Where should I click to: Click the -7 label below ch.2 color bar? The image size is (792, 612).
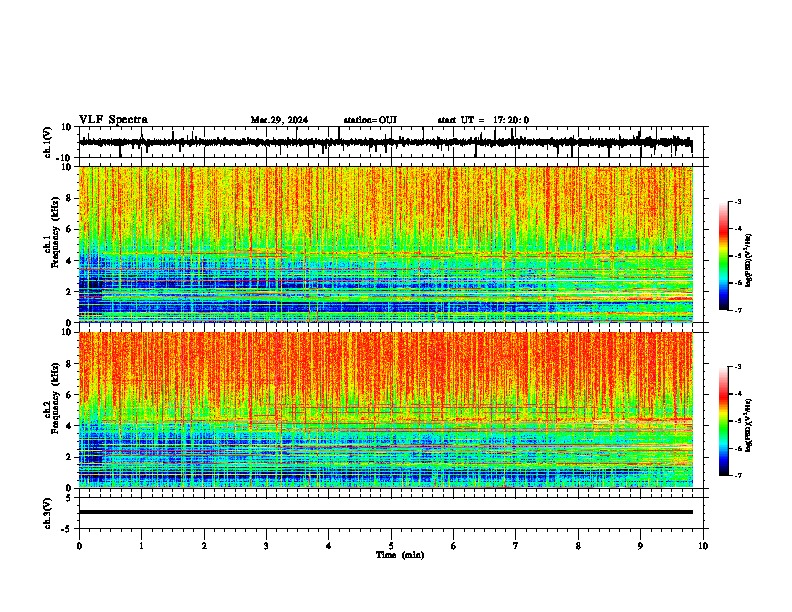[738, 475]
